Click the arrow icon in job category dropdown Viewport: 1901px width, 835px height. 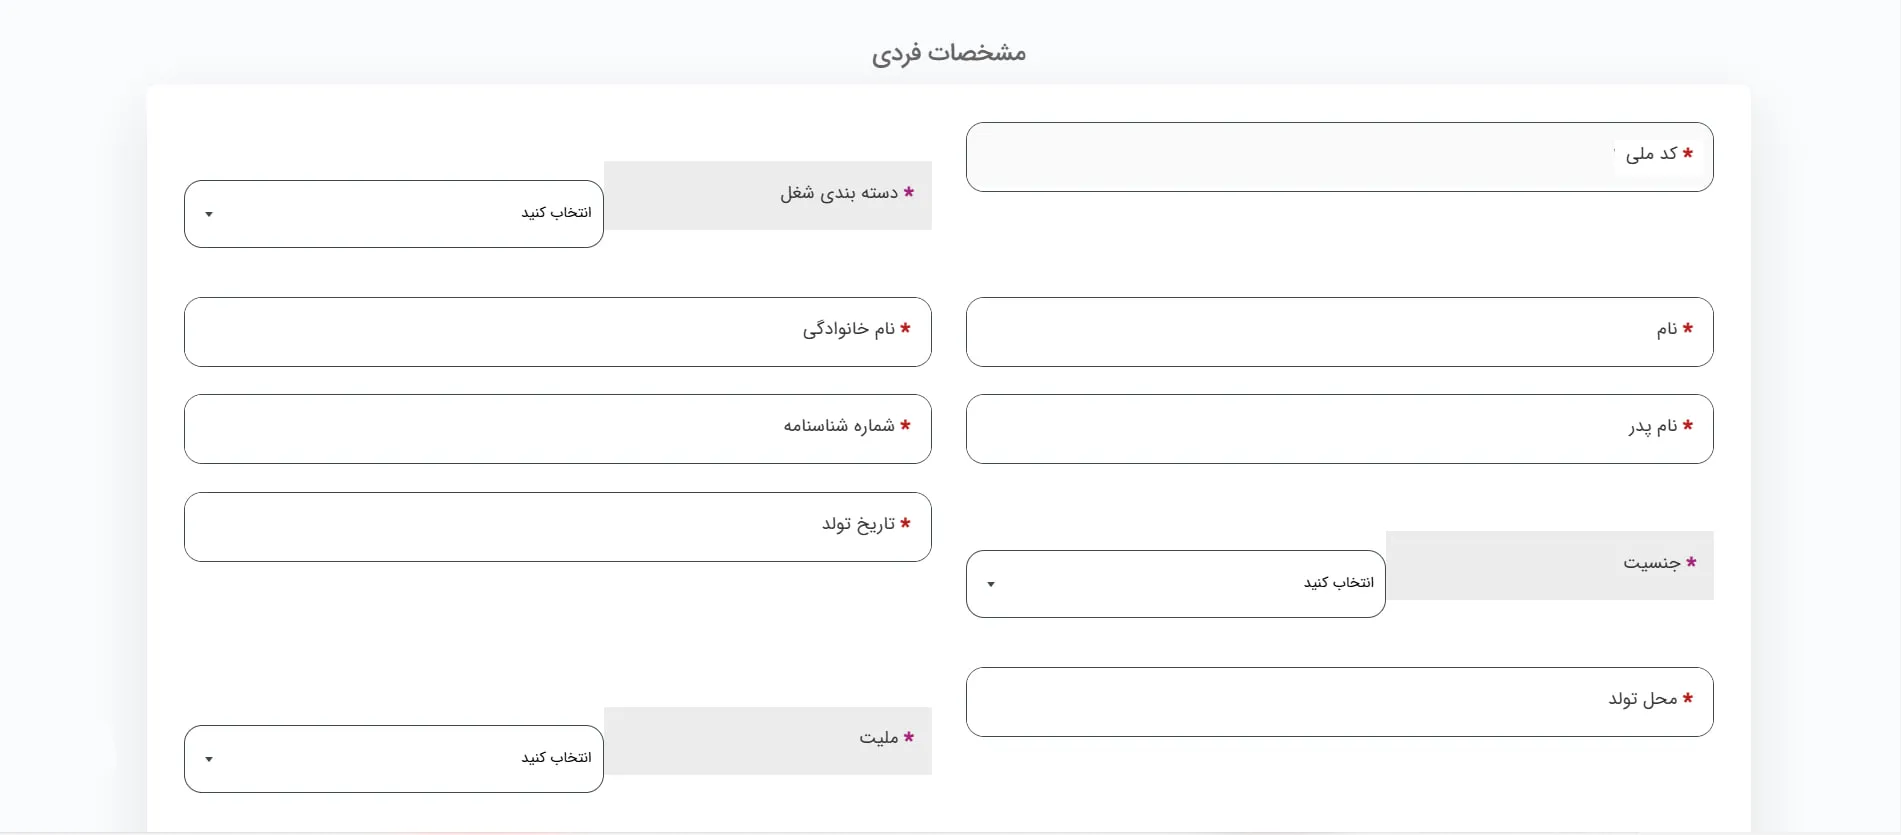209,214
